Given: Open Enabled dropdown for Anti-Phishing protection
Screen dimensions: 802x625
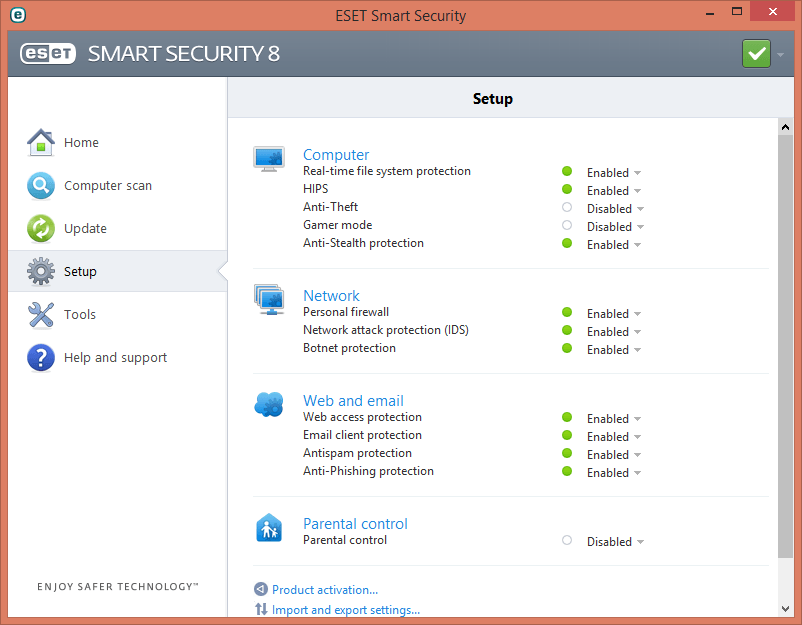Looking at the screenshot, I should (614, 473).
